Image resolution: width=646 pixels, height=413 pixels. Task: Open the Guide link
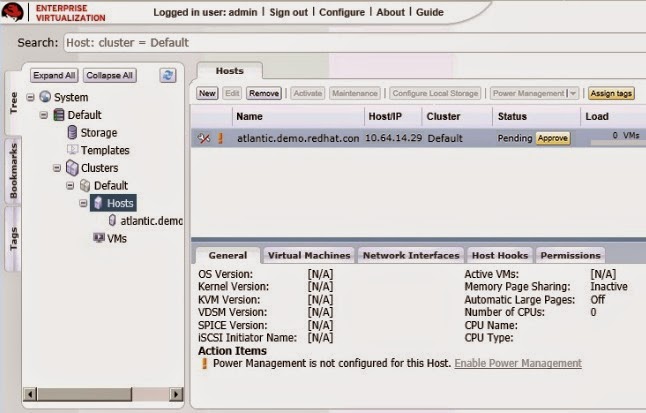[x=430, y=12]
